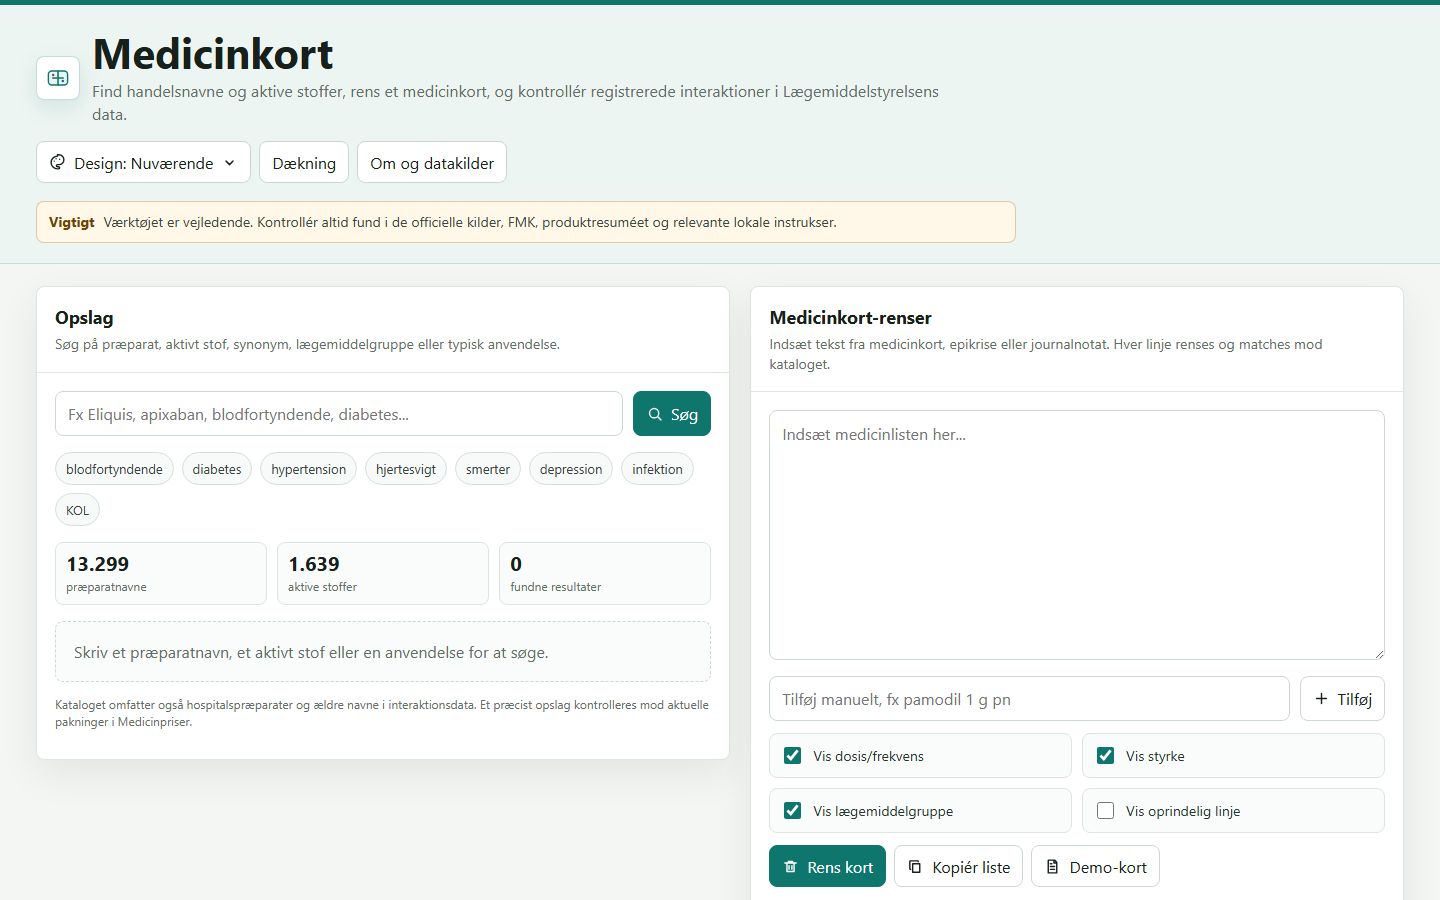Click the 13.299 præparatnavne stat card
Screen dimensions: 1440x900
click(x=161, y=574)
